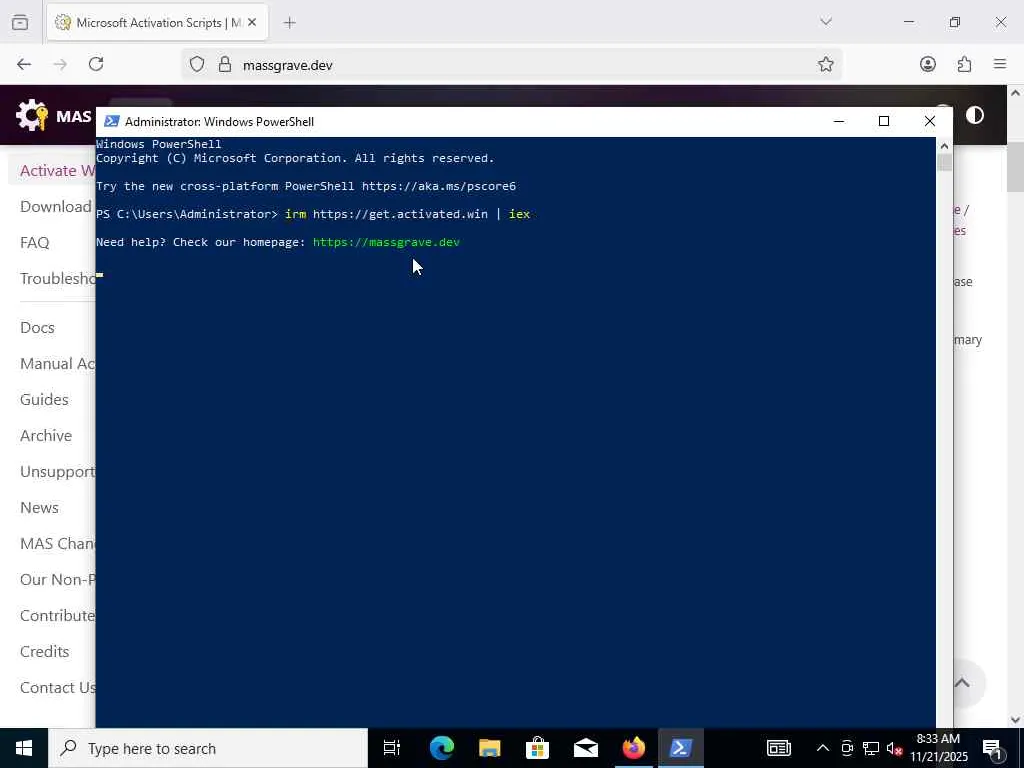The height and width of the screenshot is (768, 1024).
Task: Open the Windows Start menu
Action: (24, 748)
